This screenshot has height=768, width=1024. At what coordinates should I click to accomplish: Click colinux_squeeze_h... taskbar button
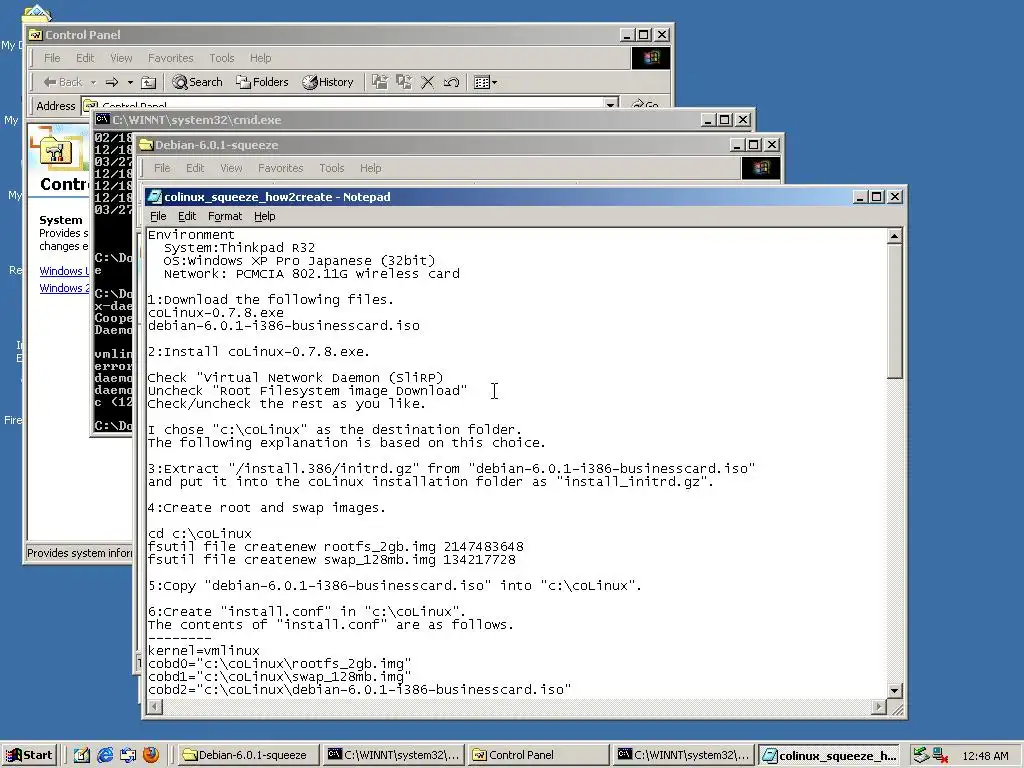830,755
